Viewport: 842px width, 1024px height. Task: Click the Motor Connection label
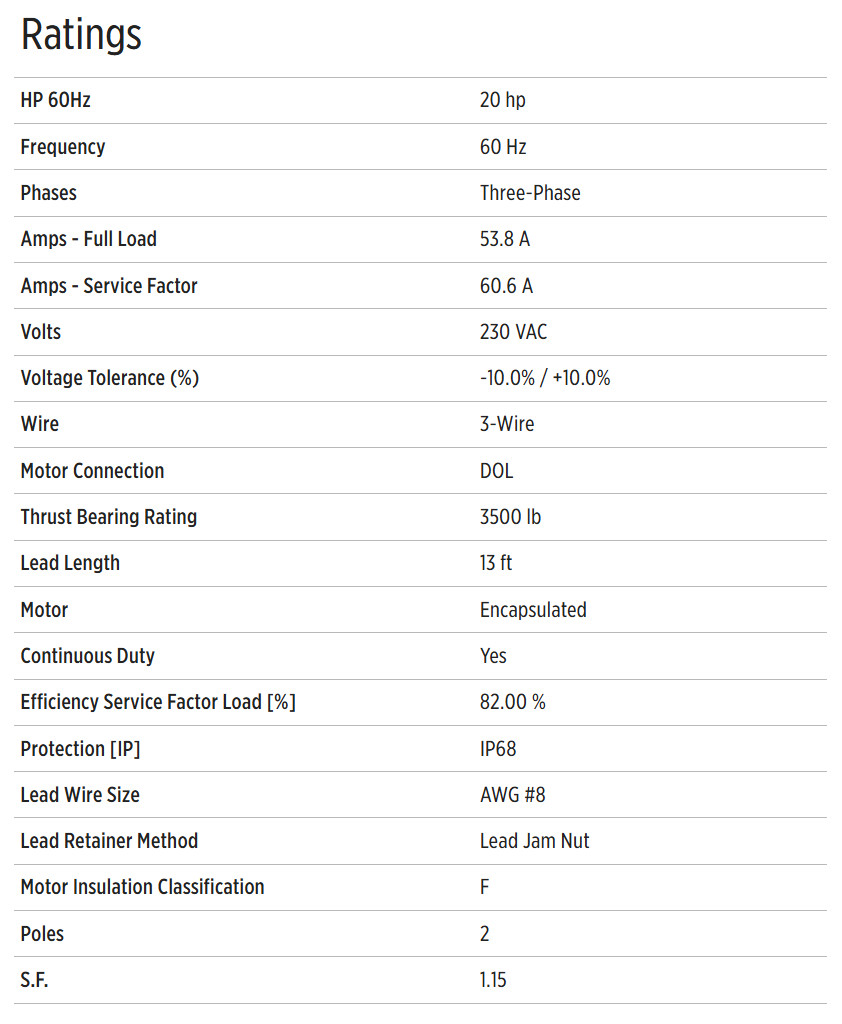click(x=92, y=471)
